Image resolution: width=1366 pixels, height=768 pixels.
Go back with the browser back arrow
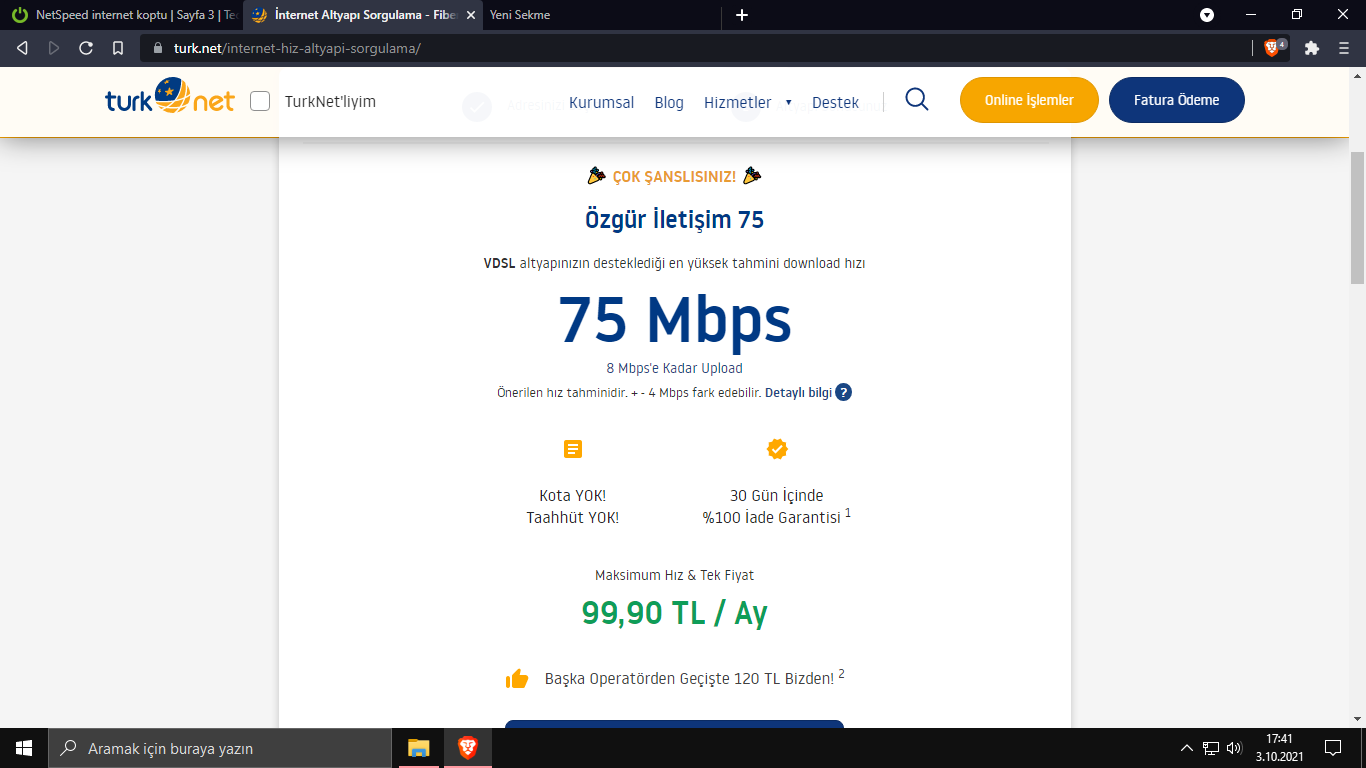pos(23,47)
